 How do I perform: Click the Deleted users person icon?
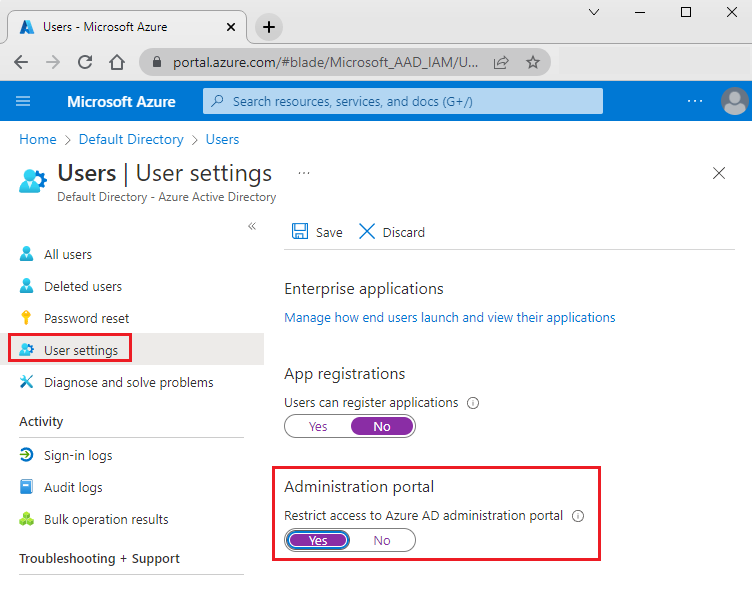tap(26, 286)
